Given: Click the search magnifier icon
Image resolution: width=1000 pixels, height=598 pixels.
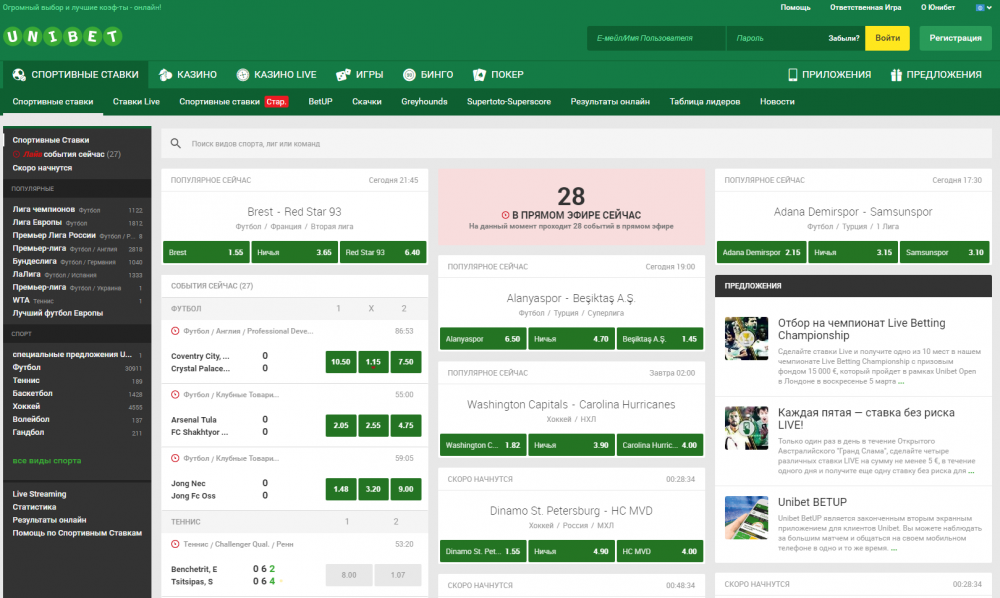Looking at the screenshot, I should [x=175, y=143].
